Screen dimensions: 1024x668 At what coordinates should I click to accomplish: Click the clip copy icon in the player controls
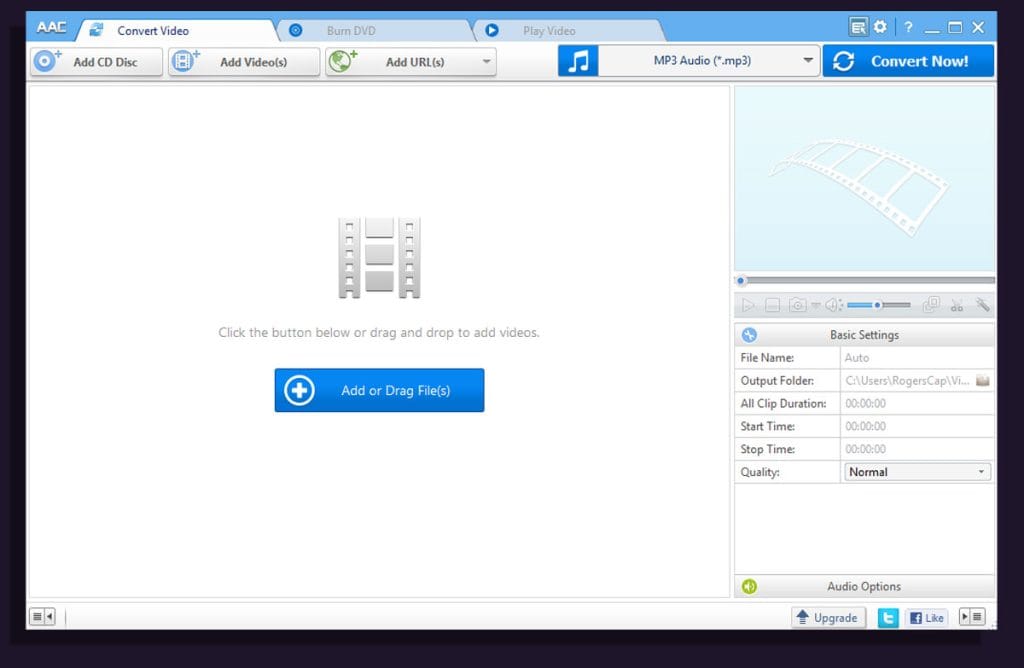931,305
